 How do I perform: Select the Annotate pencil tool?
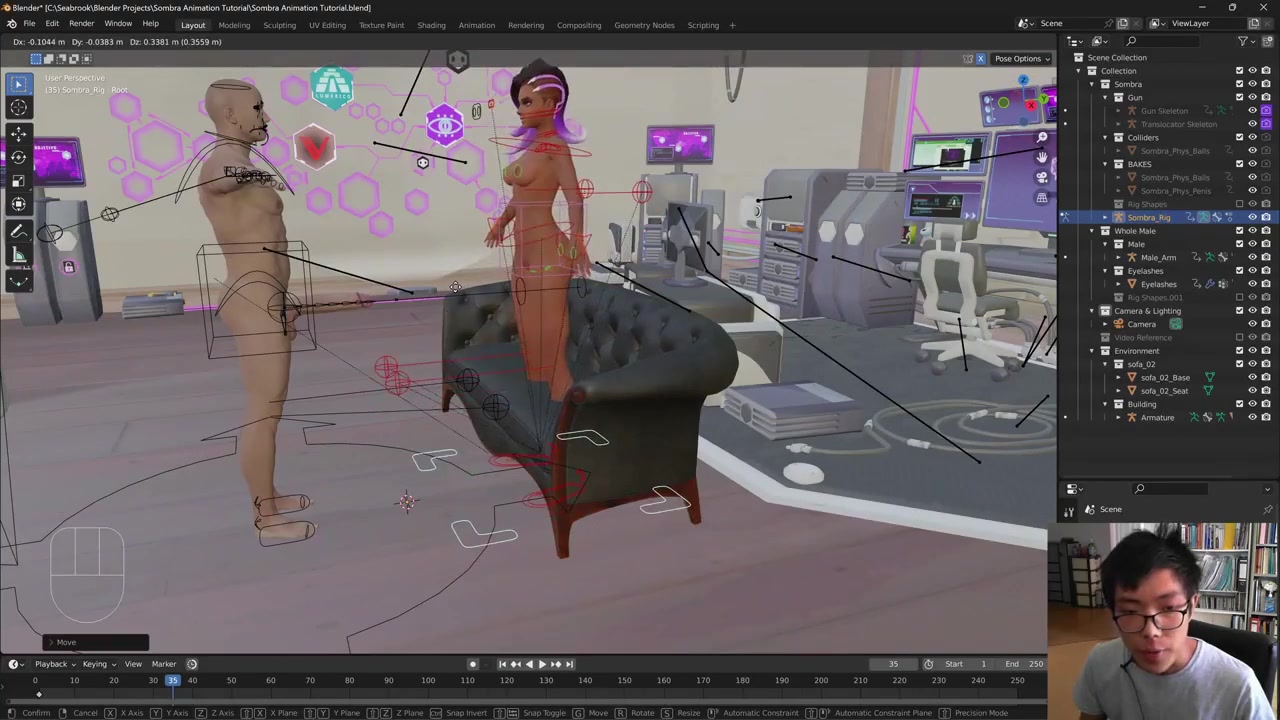(x=18, y=231)
